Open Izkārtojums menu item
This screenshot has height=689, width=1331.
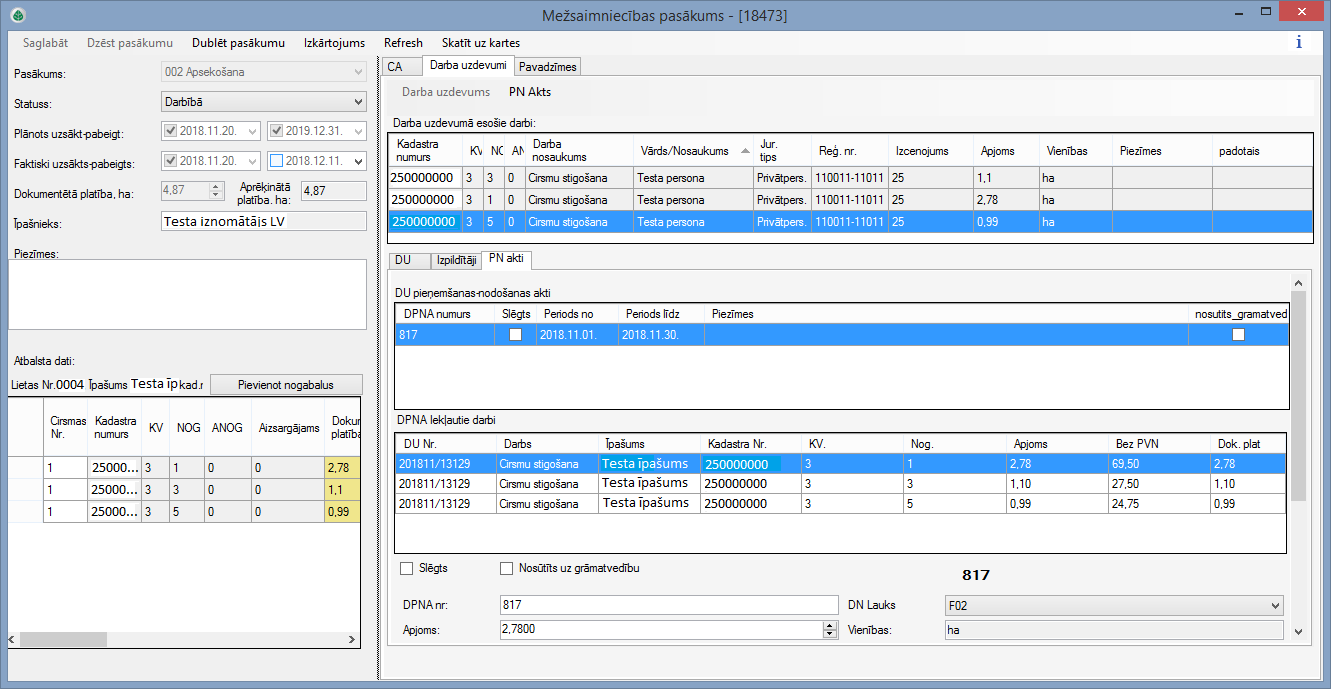pyautogui.click(x=334, y=43)
